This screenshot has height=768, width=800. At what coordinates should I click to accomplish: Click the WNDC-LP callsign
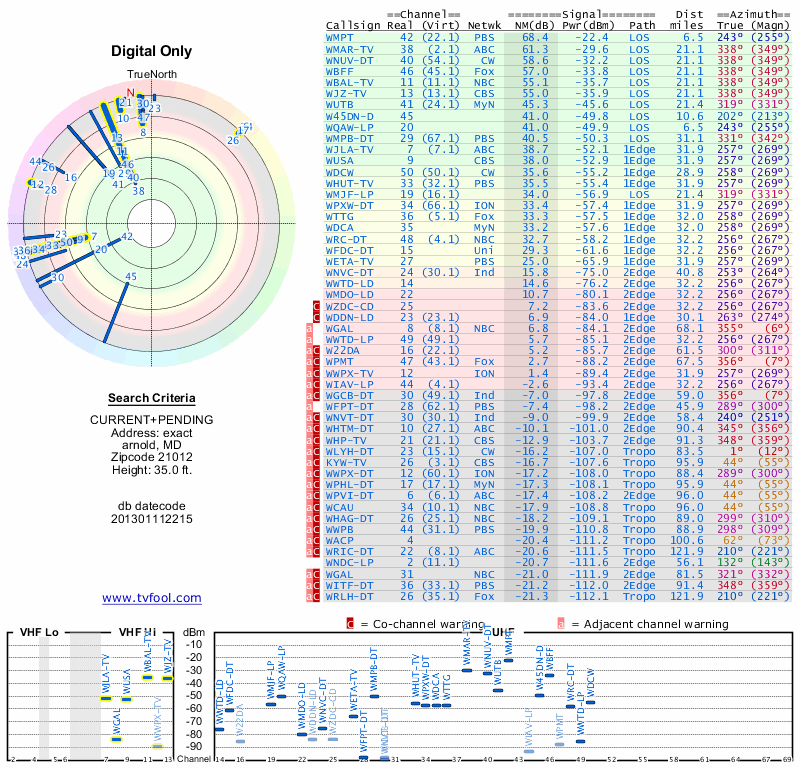pos(349,563)
